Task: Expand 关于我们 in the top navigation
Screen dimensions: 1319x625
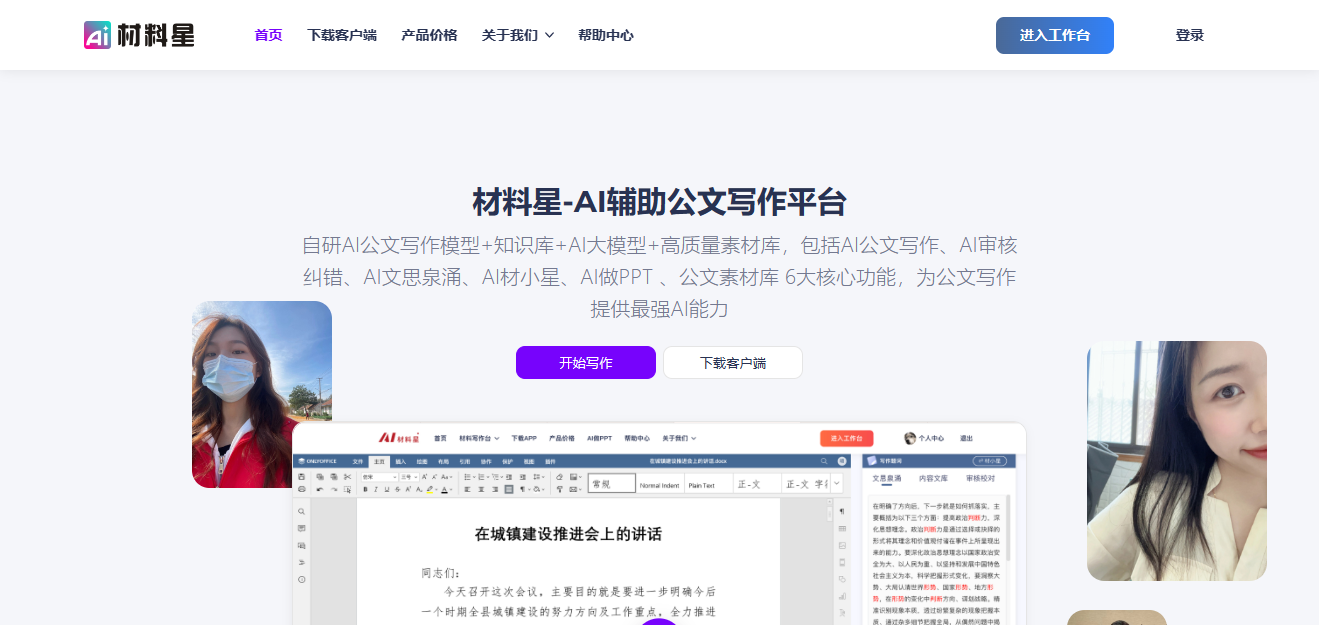Action: [518, 35]
